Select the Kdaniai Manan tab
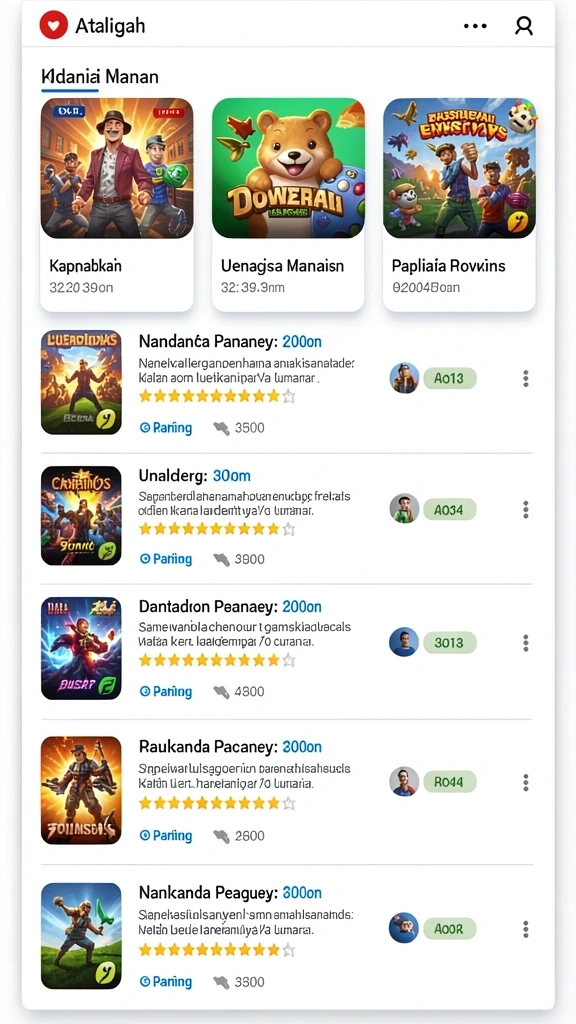Image resolution: width=576 pixels, height=1024 pixels. click(x=100, y=77)
